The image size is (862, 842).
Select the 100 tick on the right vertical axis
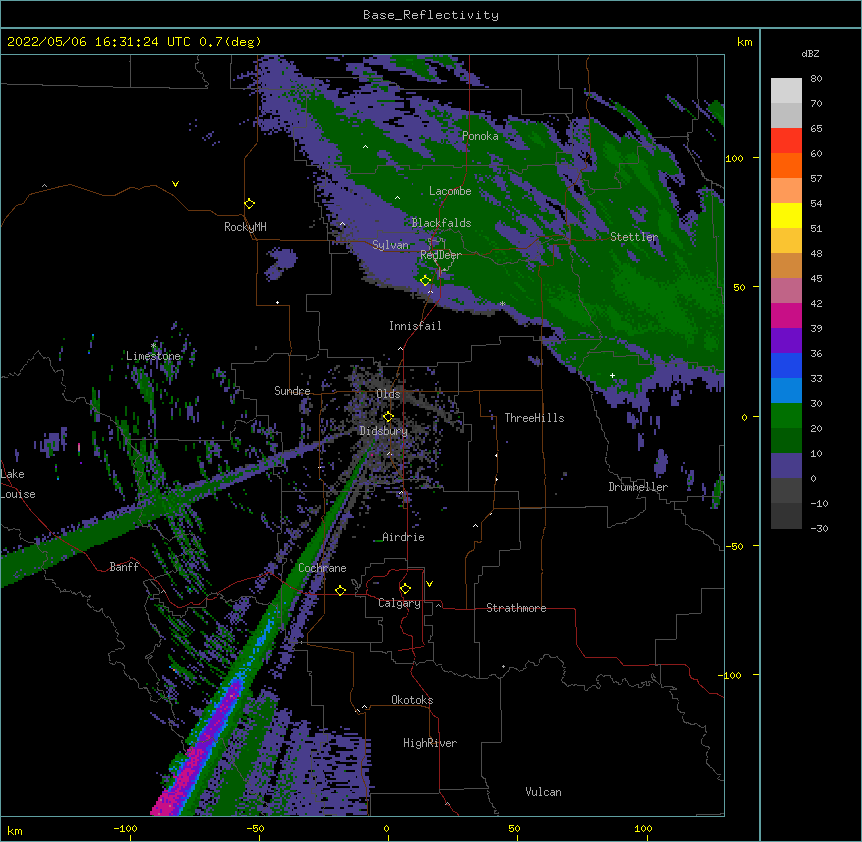(x=734, y=158)
